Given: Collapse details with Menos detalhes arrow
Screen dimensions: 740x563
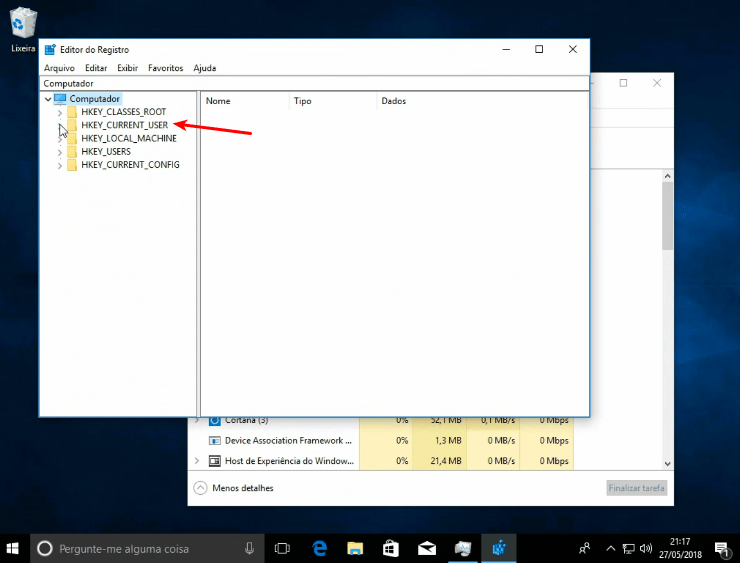Looking at the screenshot, I should pyautogui.click(x=201, y=488).
